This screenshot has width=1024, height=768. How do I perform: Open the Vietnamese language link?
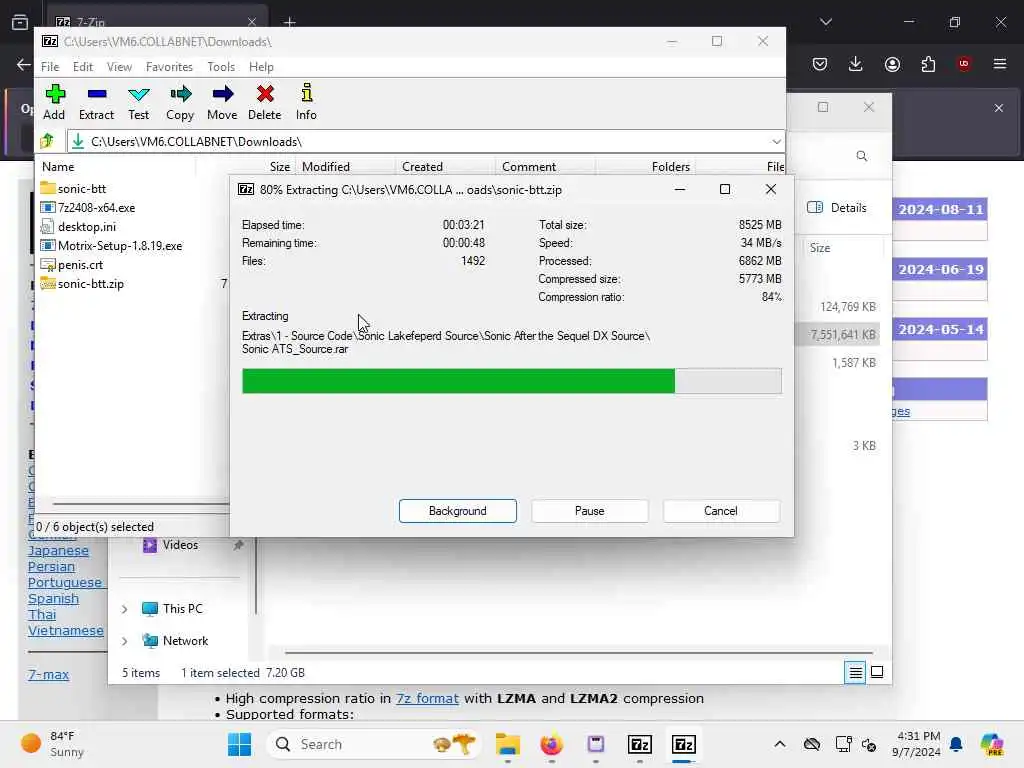(65, 631)
